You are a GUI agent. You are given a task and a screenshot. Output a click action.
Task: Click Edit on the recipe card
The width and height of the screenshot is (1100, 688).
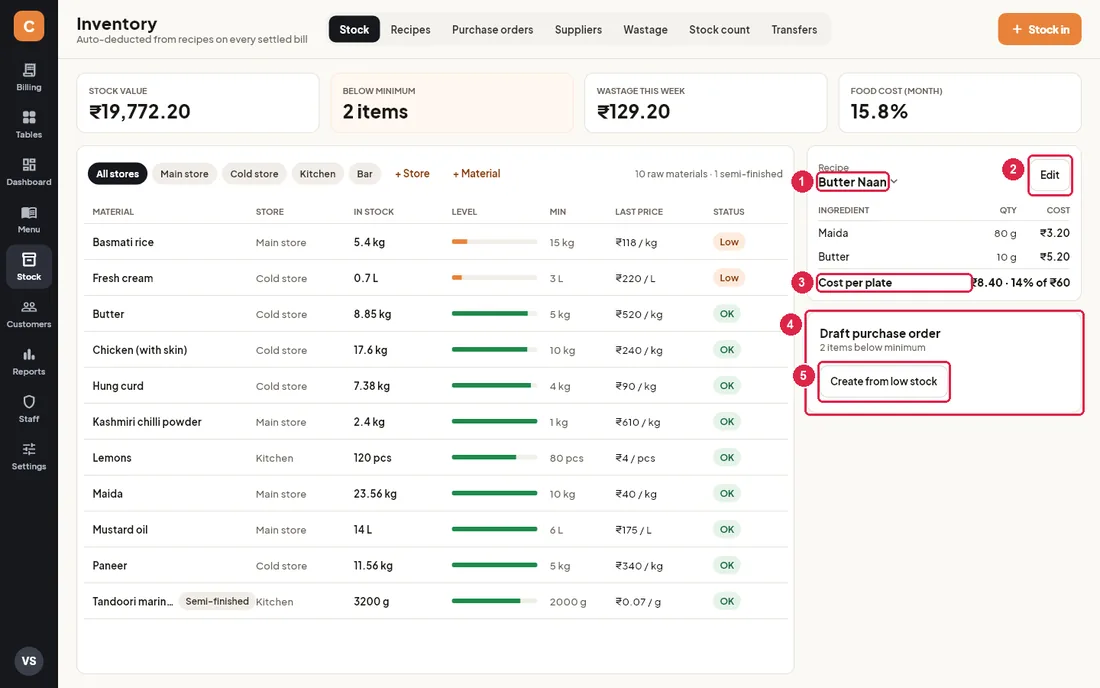pyautogui.click(x=1049, y=175)
